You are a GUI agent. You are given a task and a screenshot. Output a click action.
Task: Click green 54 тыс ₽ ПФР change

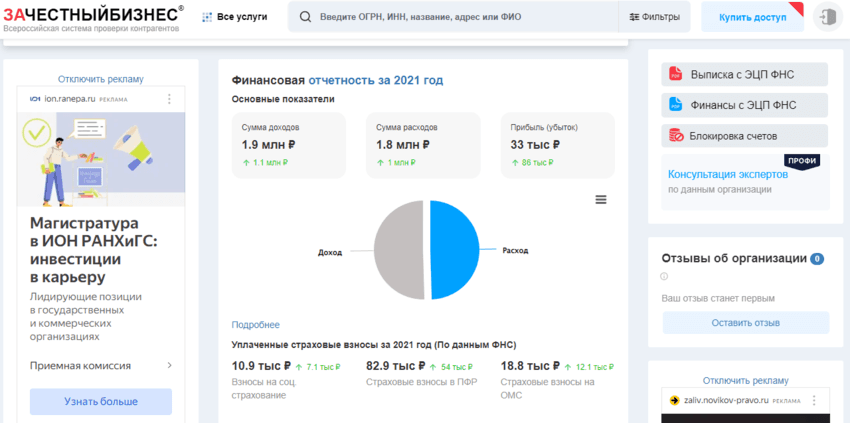pyautogui.click(x=452, y=367)
